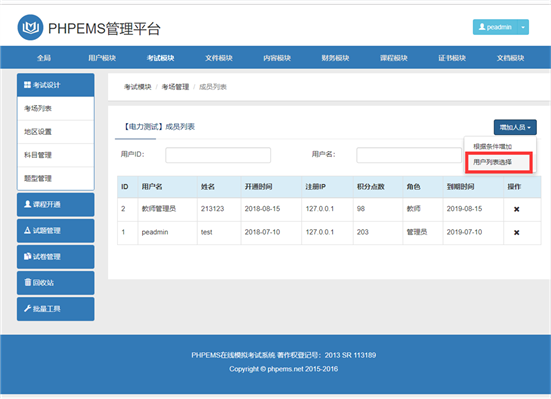Open 文件模块 from the navigation bar

point(219,58)
